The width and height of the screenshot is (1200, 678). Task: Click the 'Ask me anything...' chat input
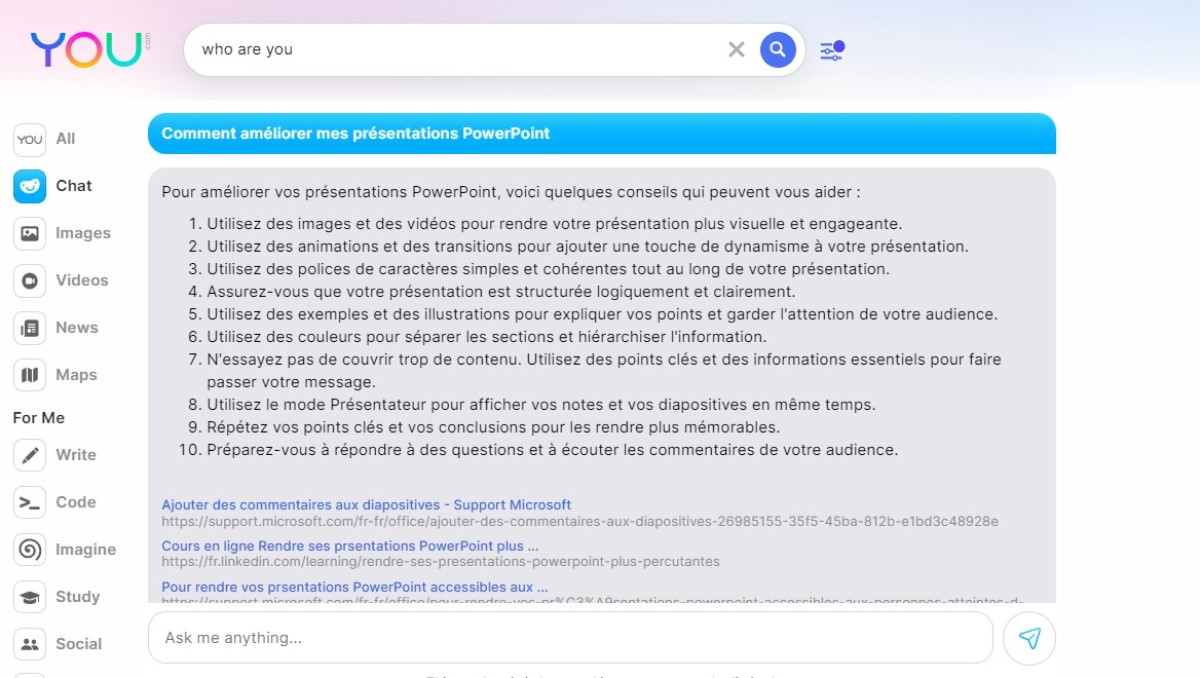tap(570, 638)
